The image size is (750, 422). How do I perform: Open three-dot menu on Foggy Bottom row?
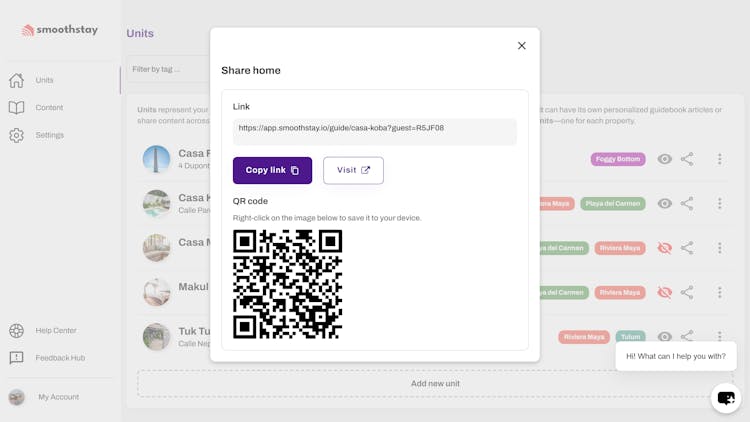(x=719, y=159)
